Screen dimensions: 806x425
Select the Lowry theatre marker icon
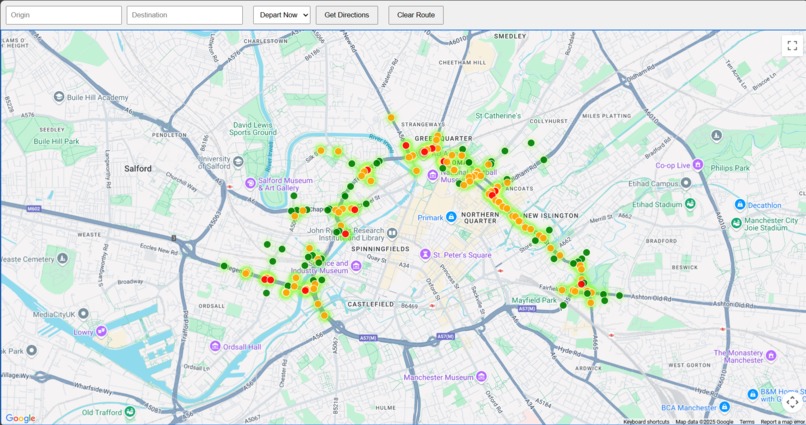click(x=102, y=331)
